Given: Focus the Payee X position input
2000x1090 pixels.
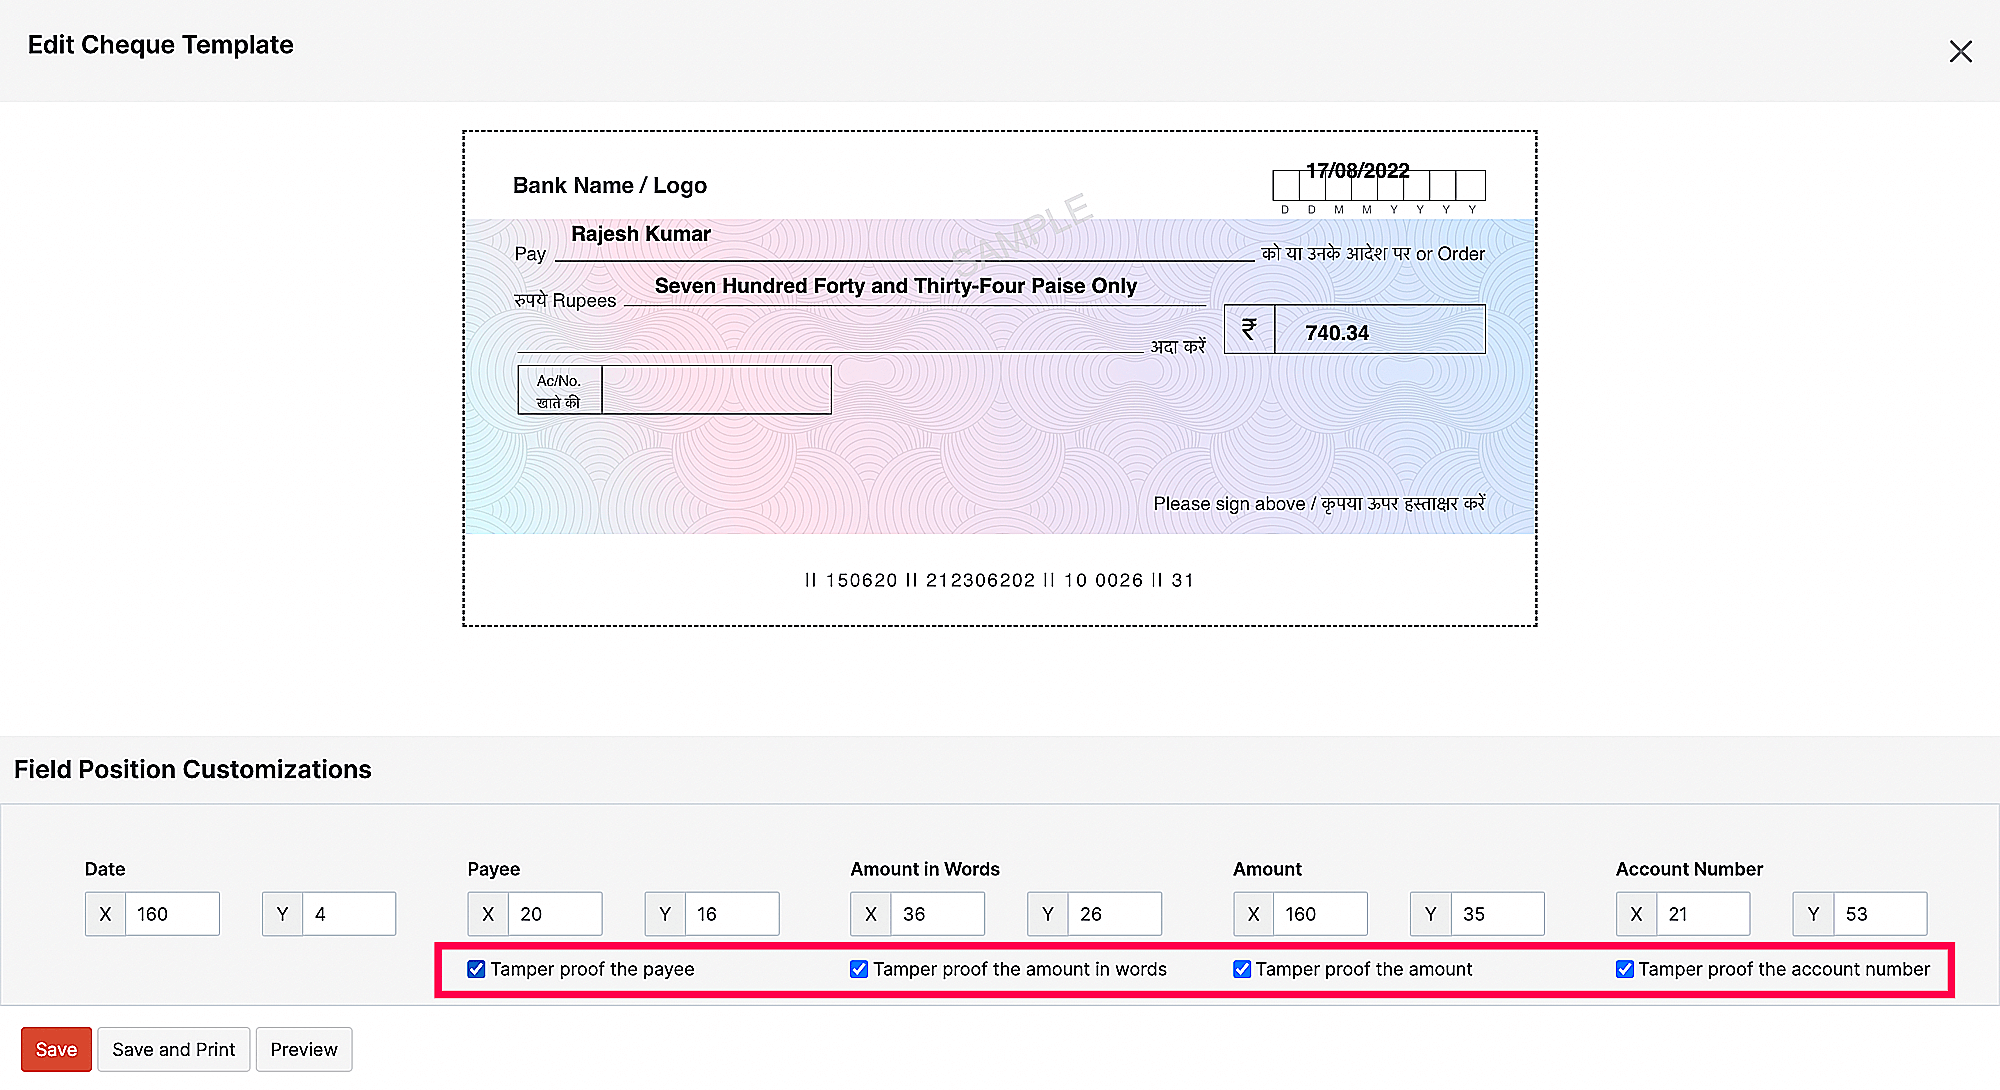Looking at the screenshot, I should 554,914.
